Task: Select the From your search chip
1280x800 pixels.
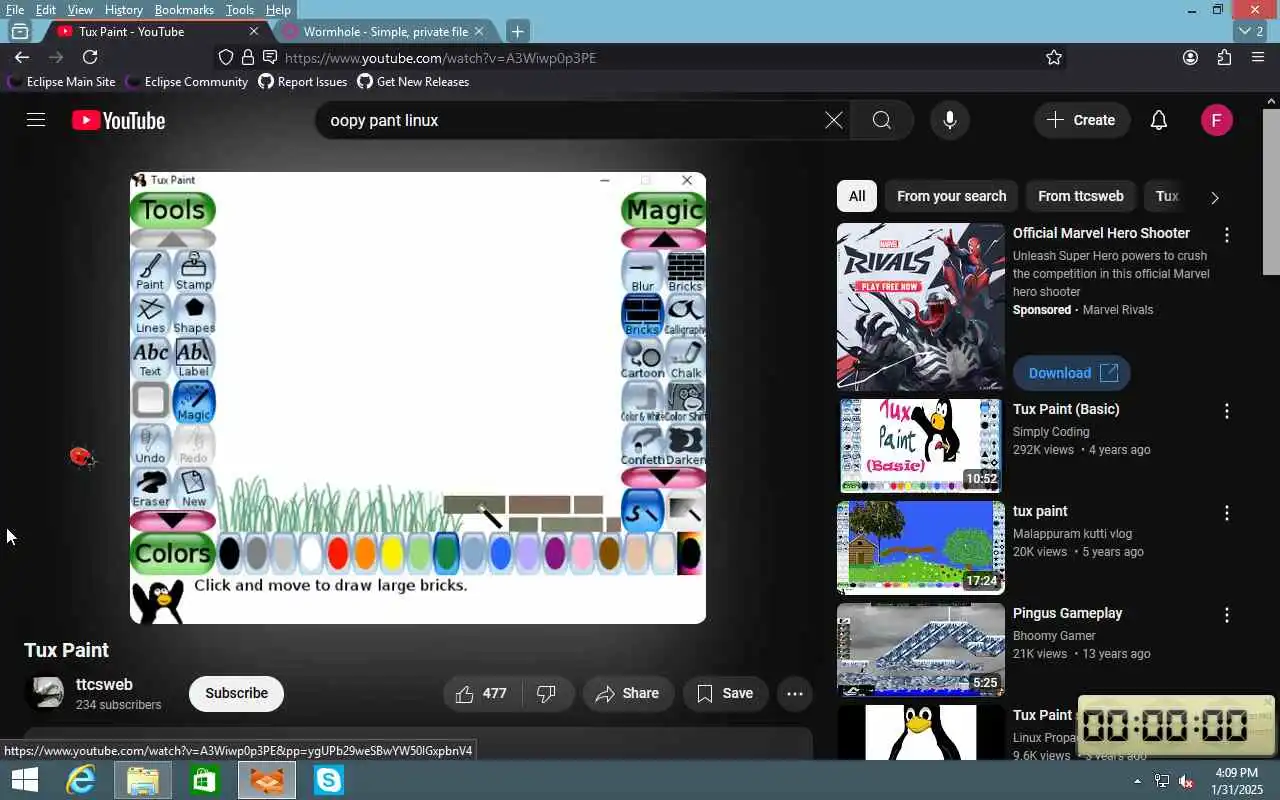Action: tap(951, 196)
